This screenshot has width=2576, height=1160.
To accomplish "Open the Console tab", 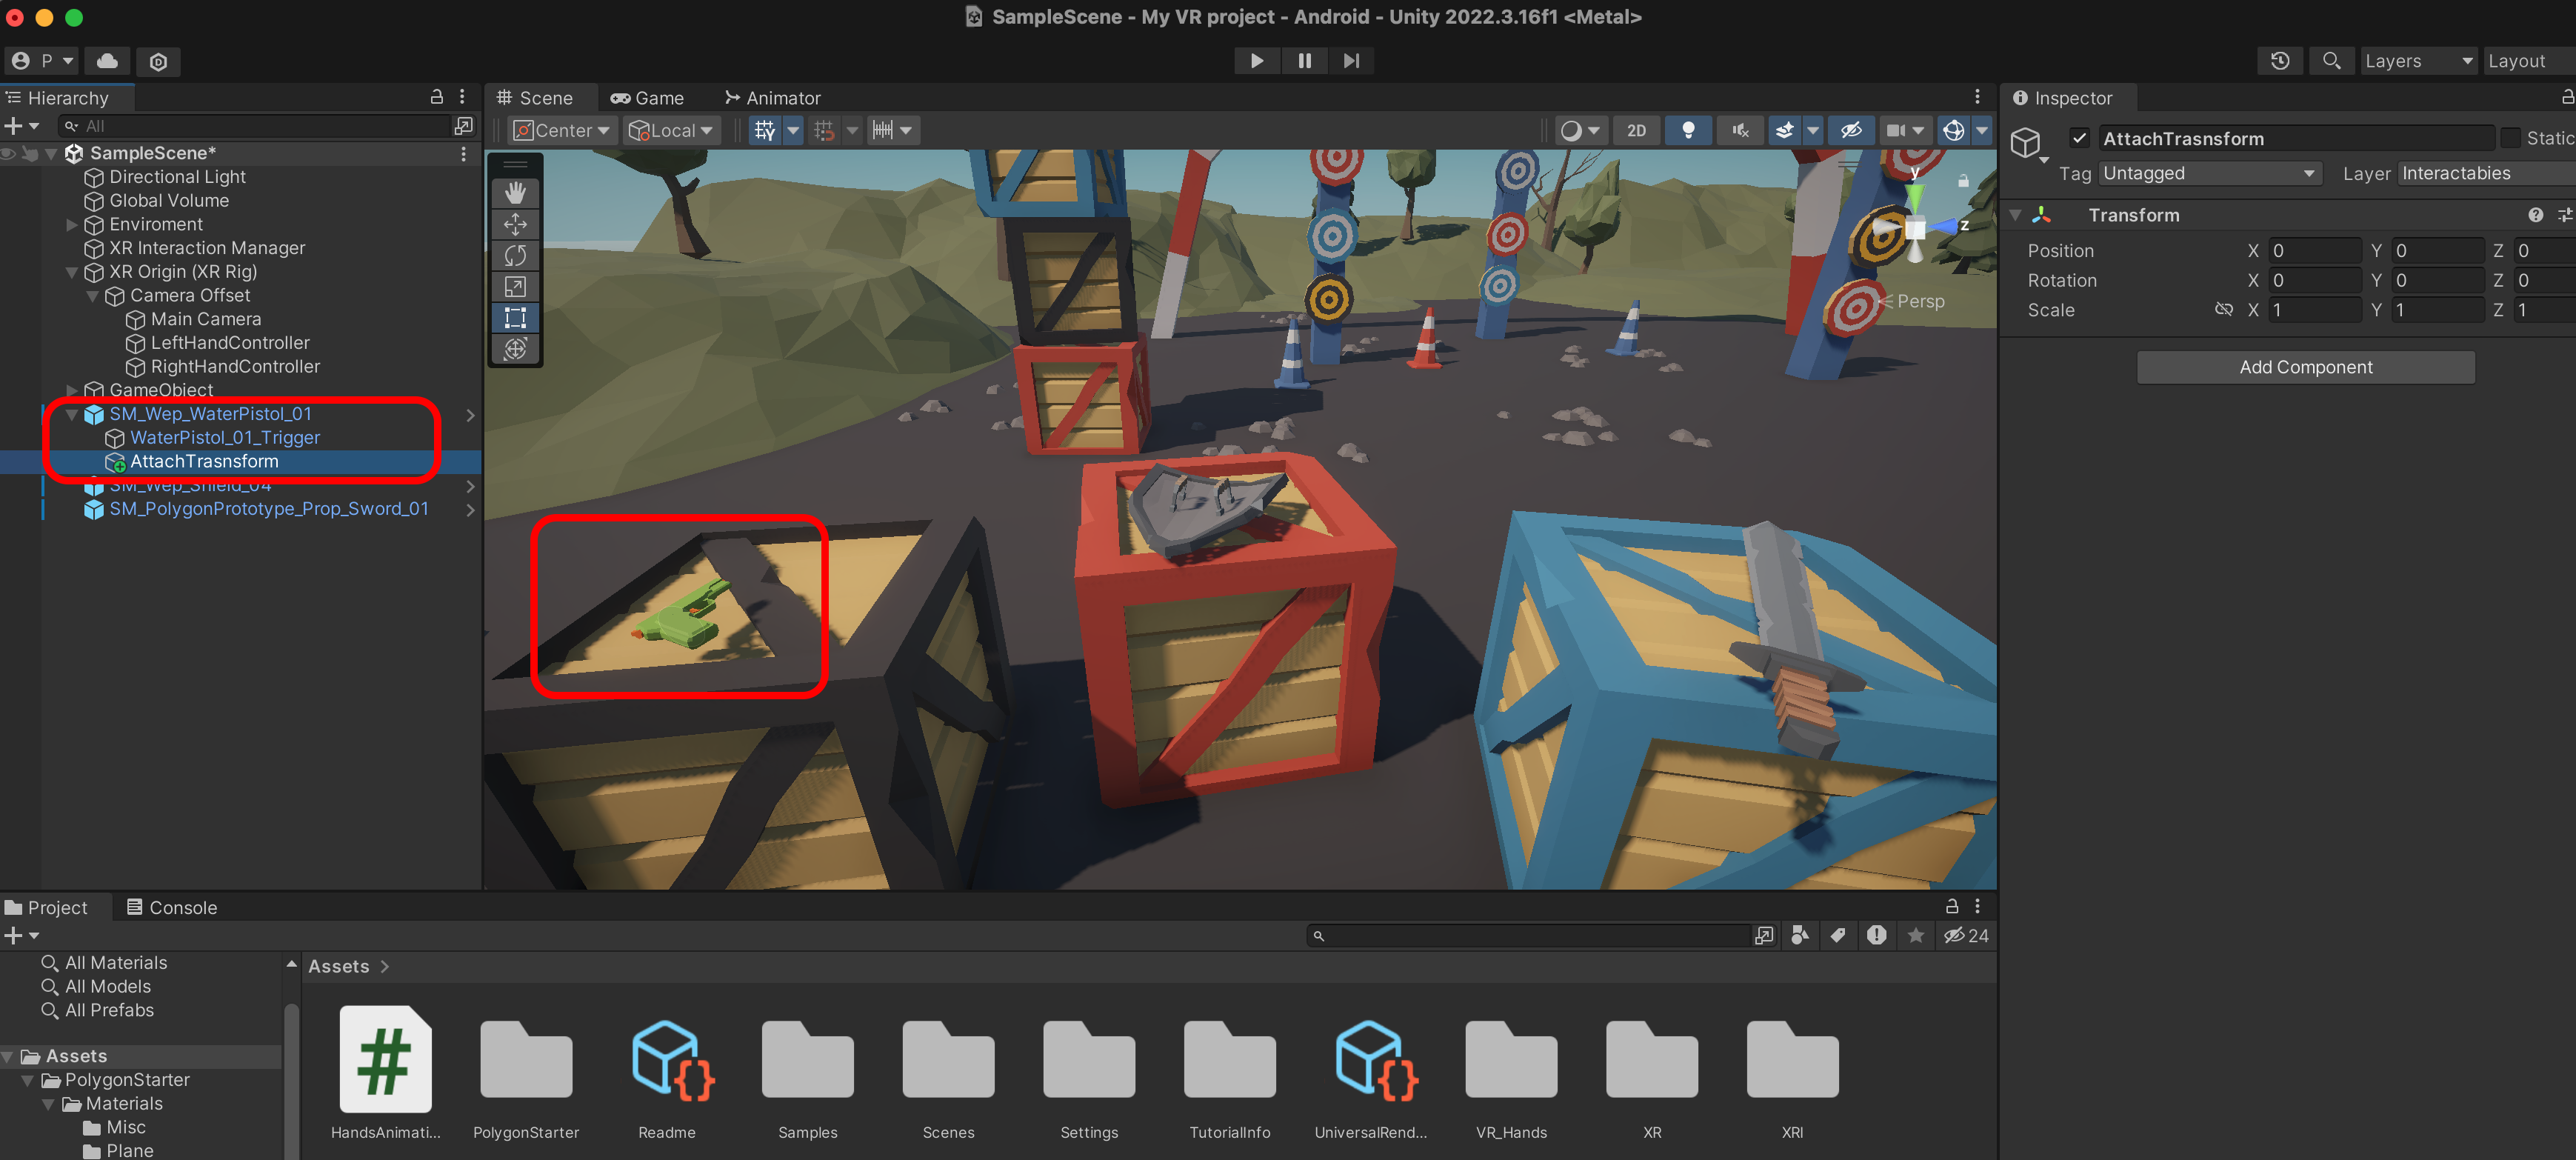I will (171, 907).
